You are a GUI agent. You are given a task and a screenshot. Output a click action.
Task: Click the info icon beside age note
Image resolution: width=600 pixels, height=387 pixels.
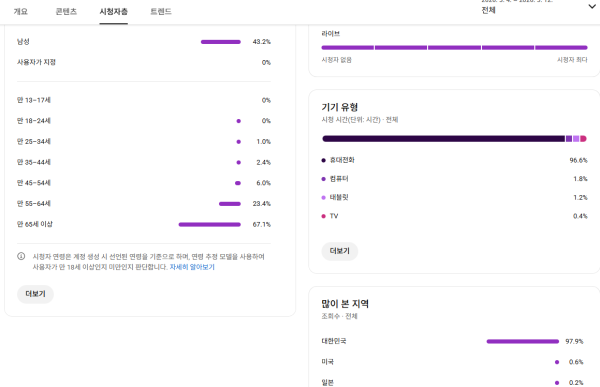tap(21, 256)
